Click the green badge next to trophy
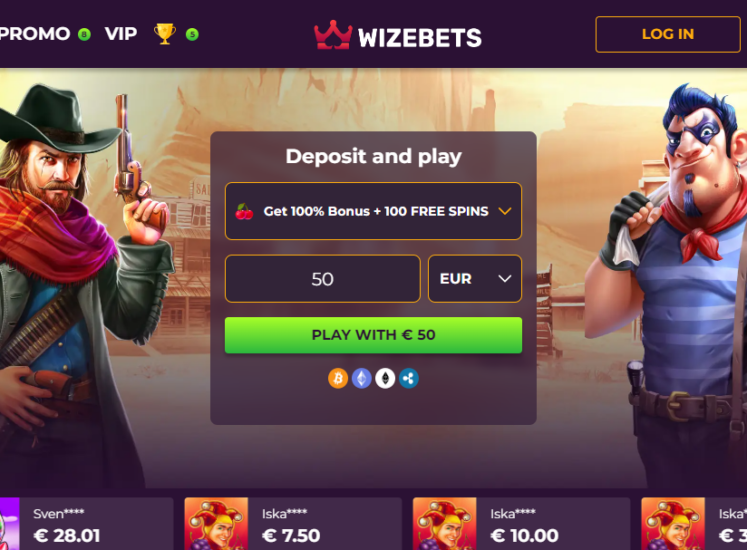747x550 pixels. click(192, 34)
